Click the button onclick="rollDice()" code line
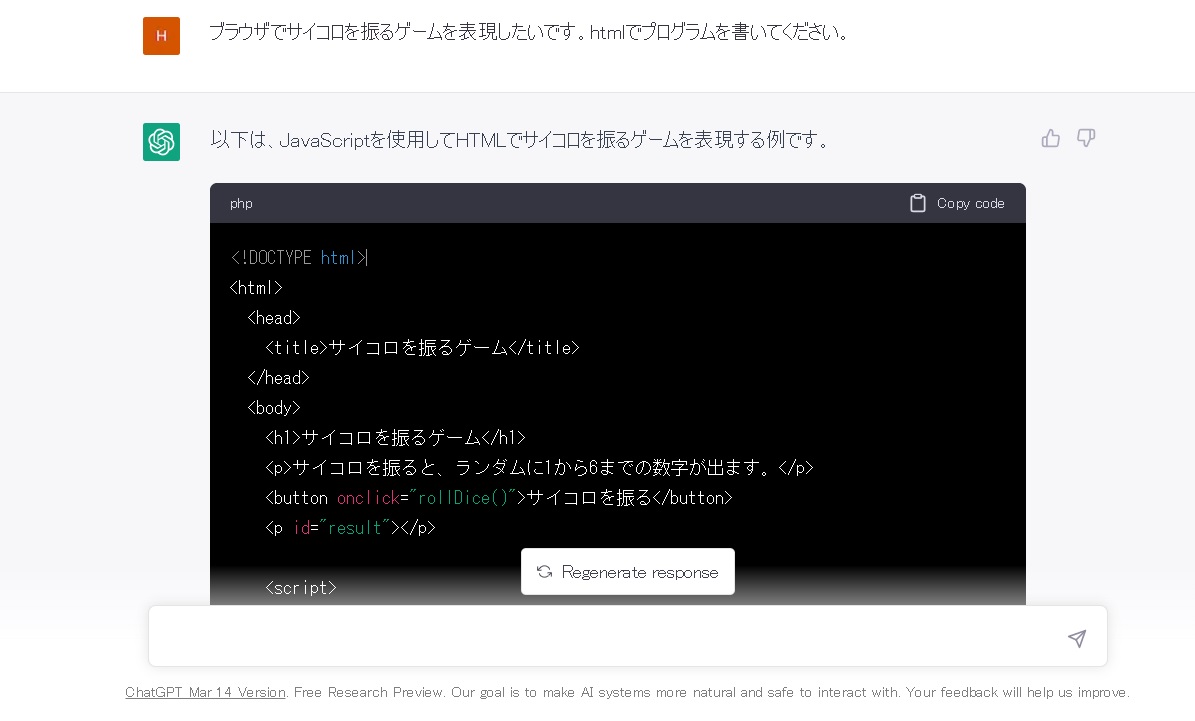Image resolution: width=1195 pixels, height=721 pixels. pyautogui.click(x=498, y=498)
